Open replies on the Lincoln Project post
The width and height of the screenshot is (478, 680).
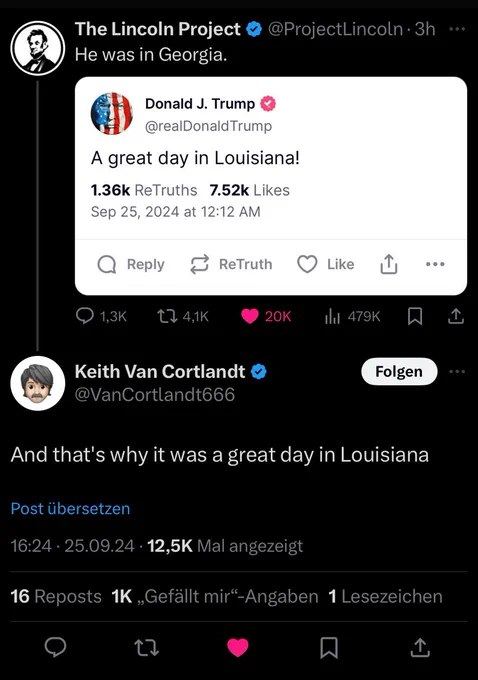101,316
